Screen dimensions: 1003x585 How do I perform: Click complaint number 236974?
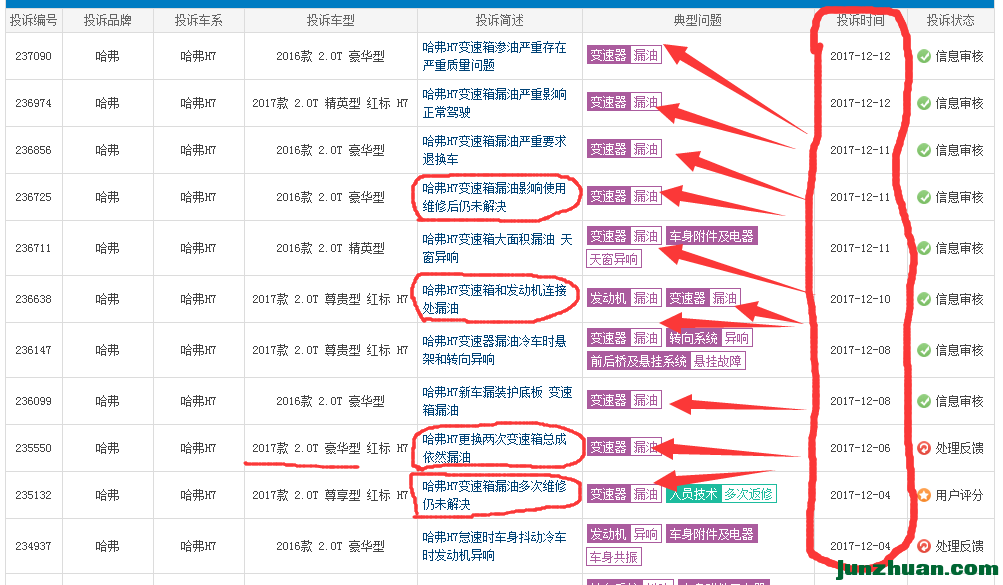pos(33,103)
